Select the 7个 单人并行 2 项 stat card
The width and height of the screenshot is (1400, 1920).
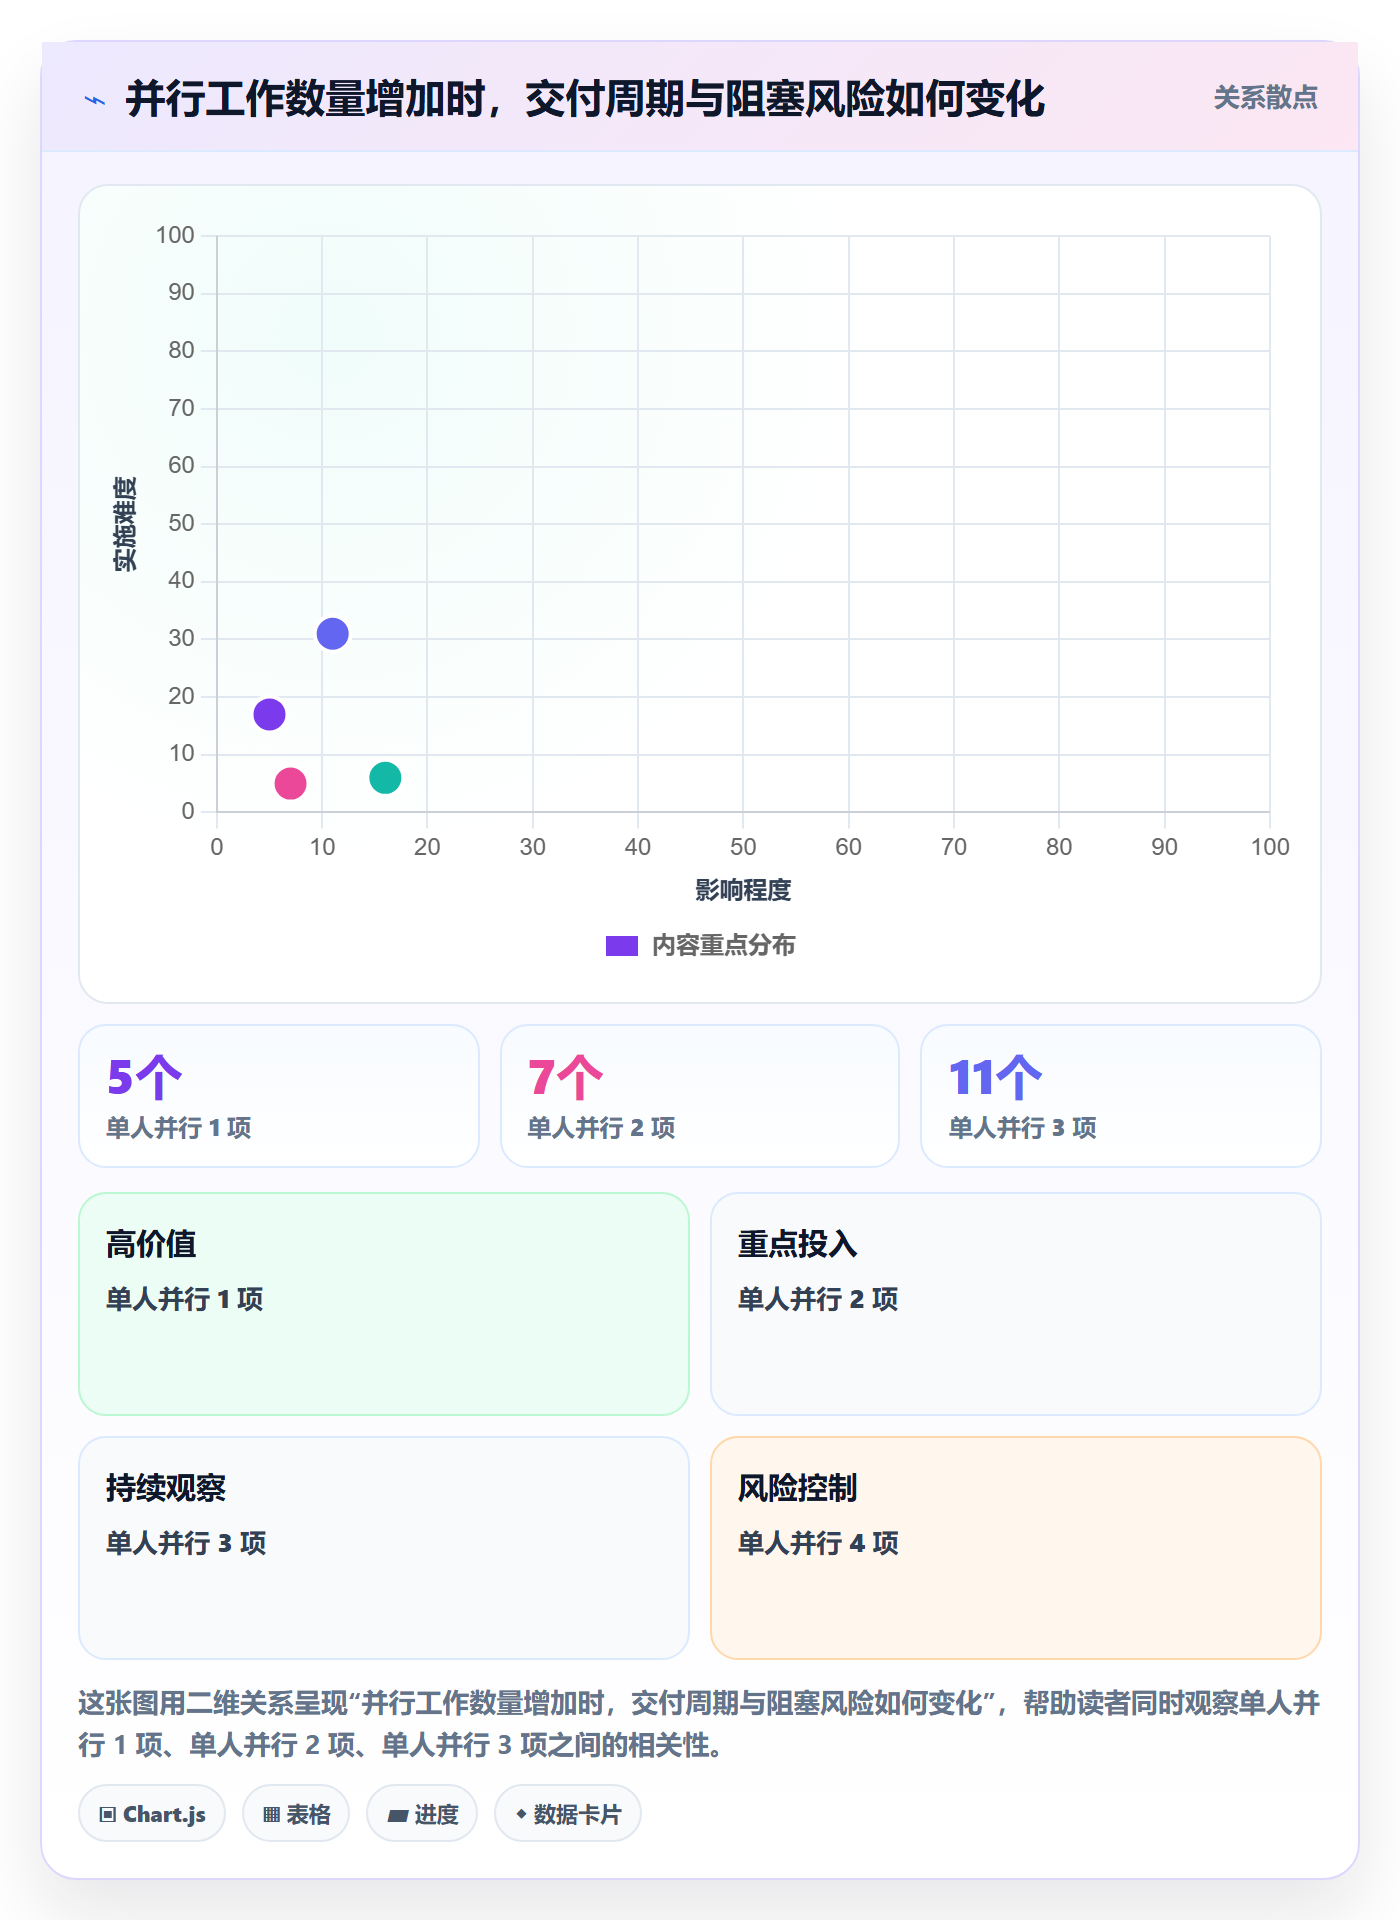coord(700,1096)
